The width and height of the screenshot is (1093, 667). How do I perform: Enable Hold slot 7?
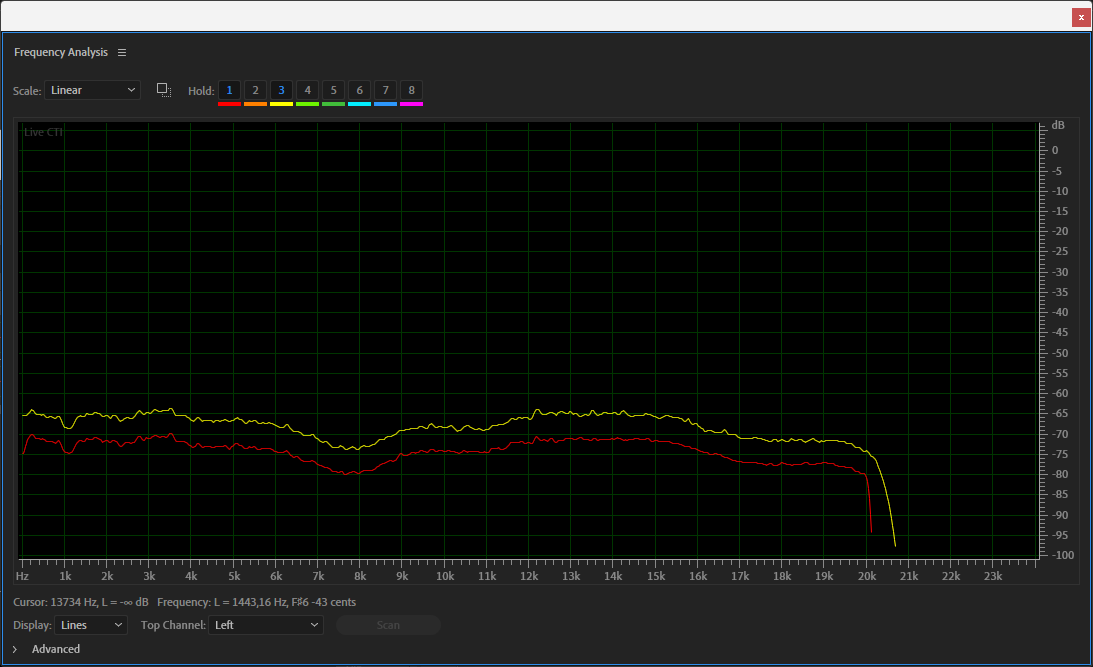coord(385,90)
